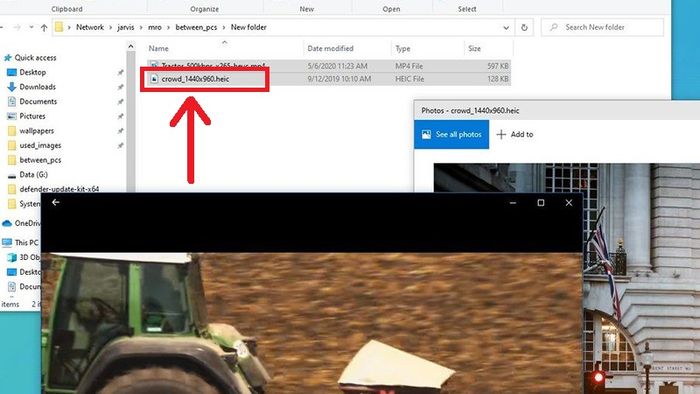Refresh the New folder view
700x394 pixels.
524,28
